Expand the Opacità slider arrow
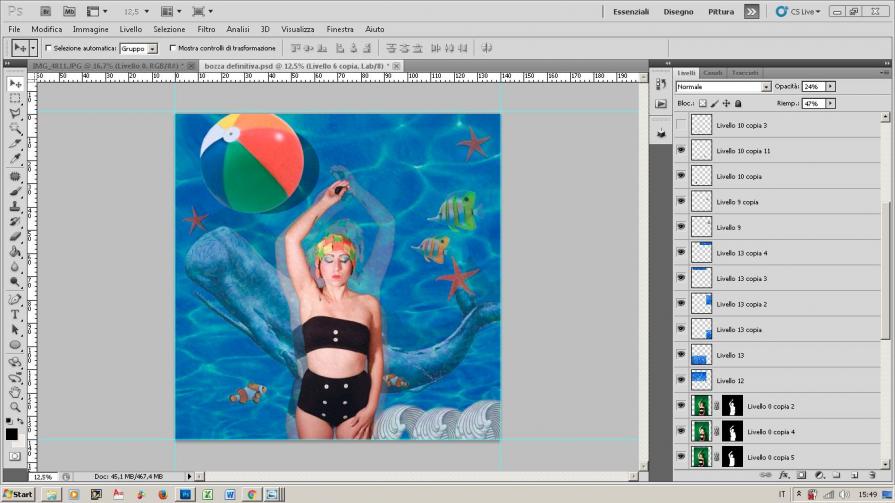 [830, 87]
